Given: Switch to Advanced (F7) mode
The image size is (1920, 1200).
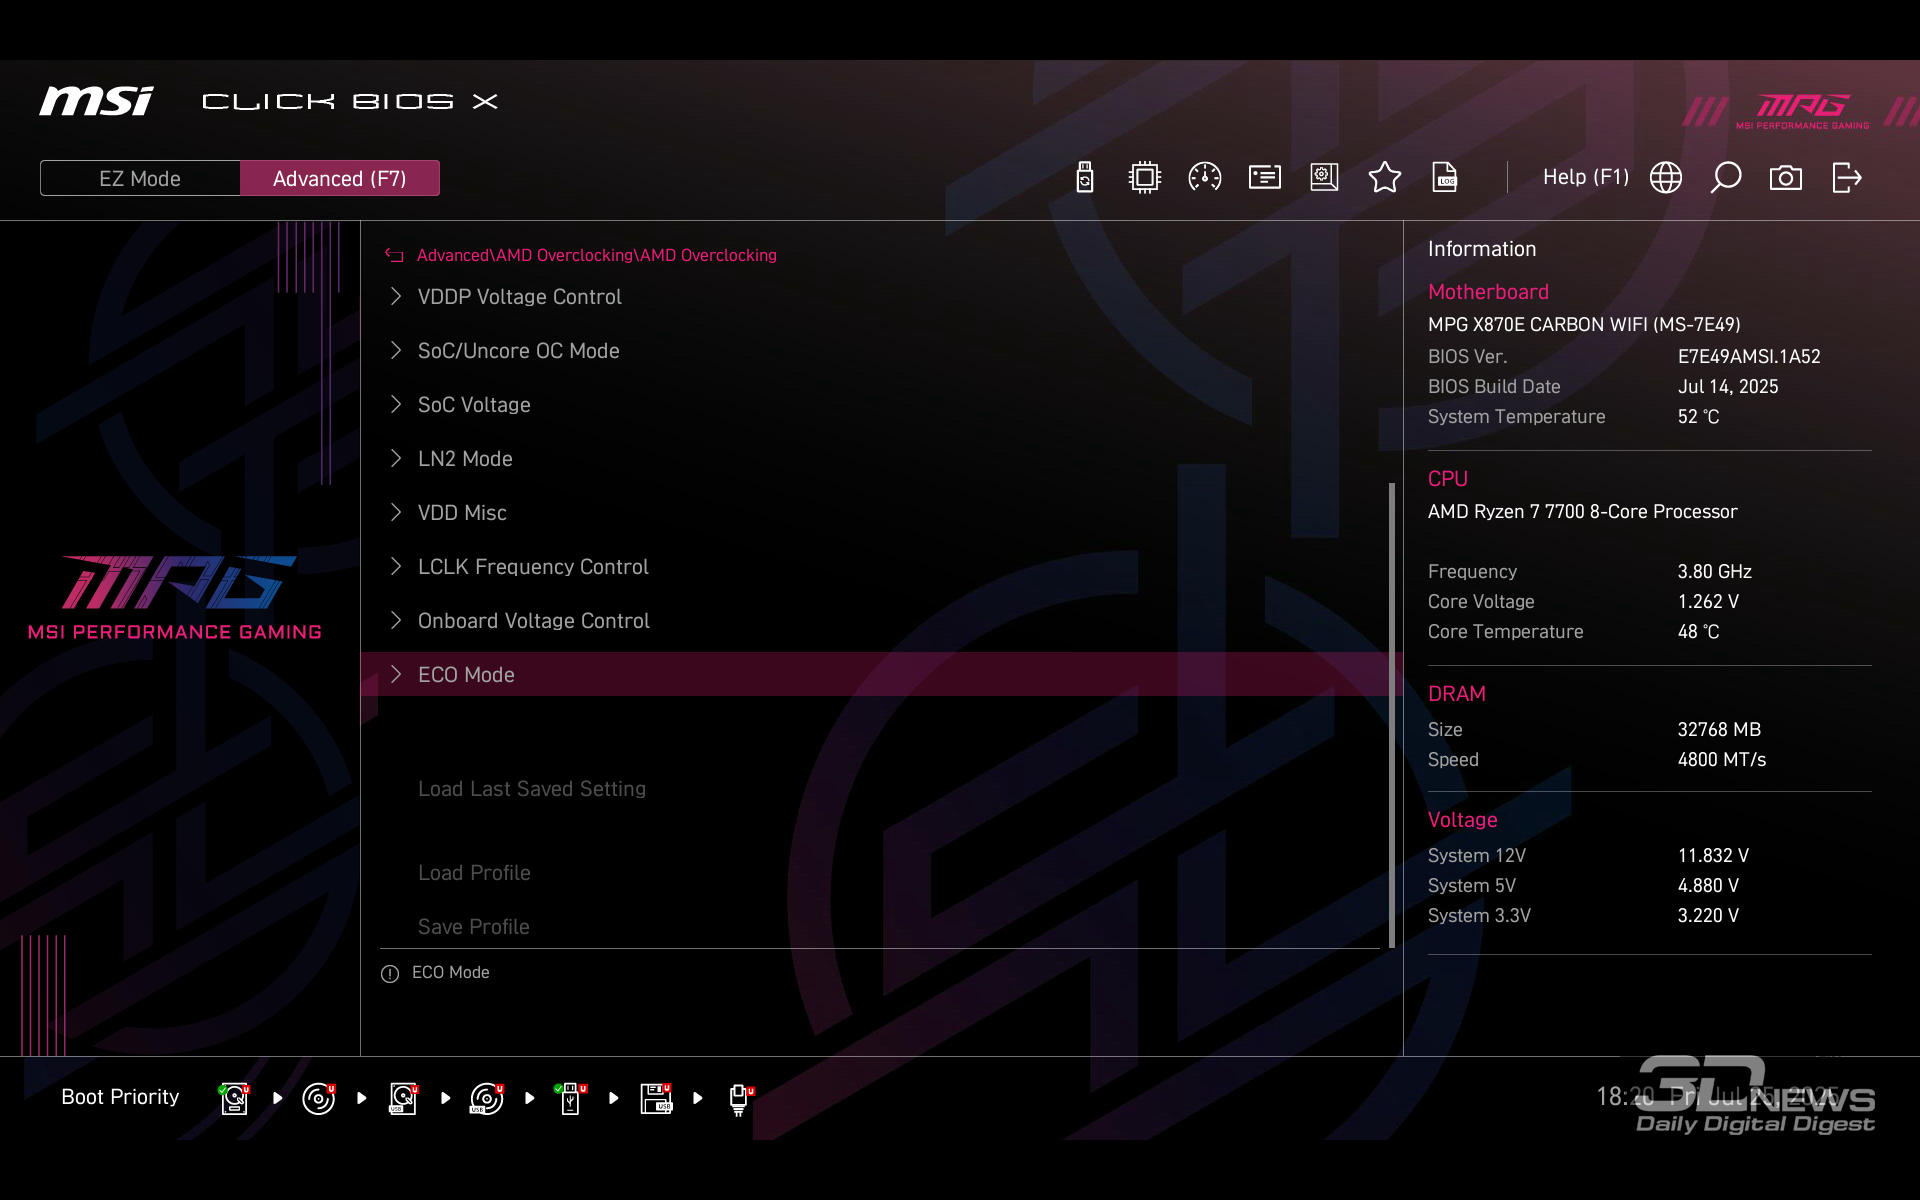Looking at the screenshot, I should click(x=340, y=178).
